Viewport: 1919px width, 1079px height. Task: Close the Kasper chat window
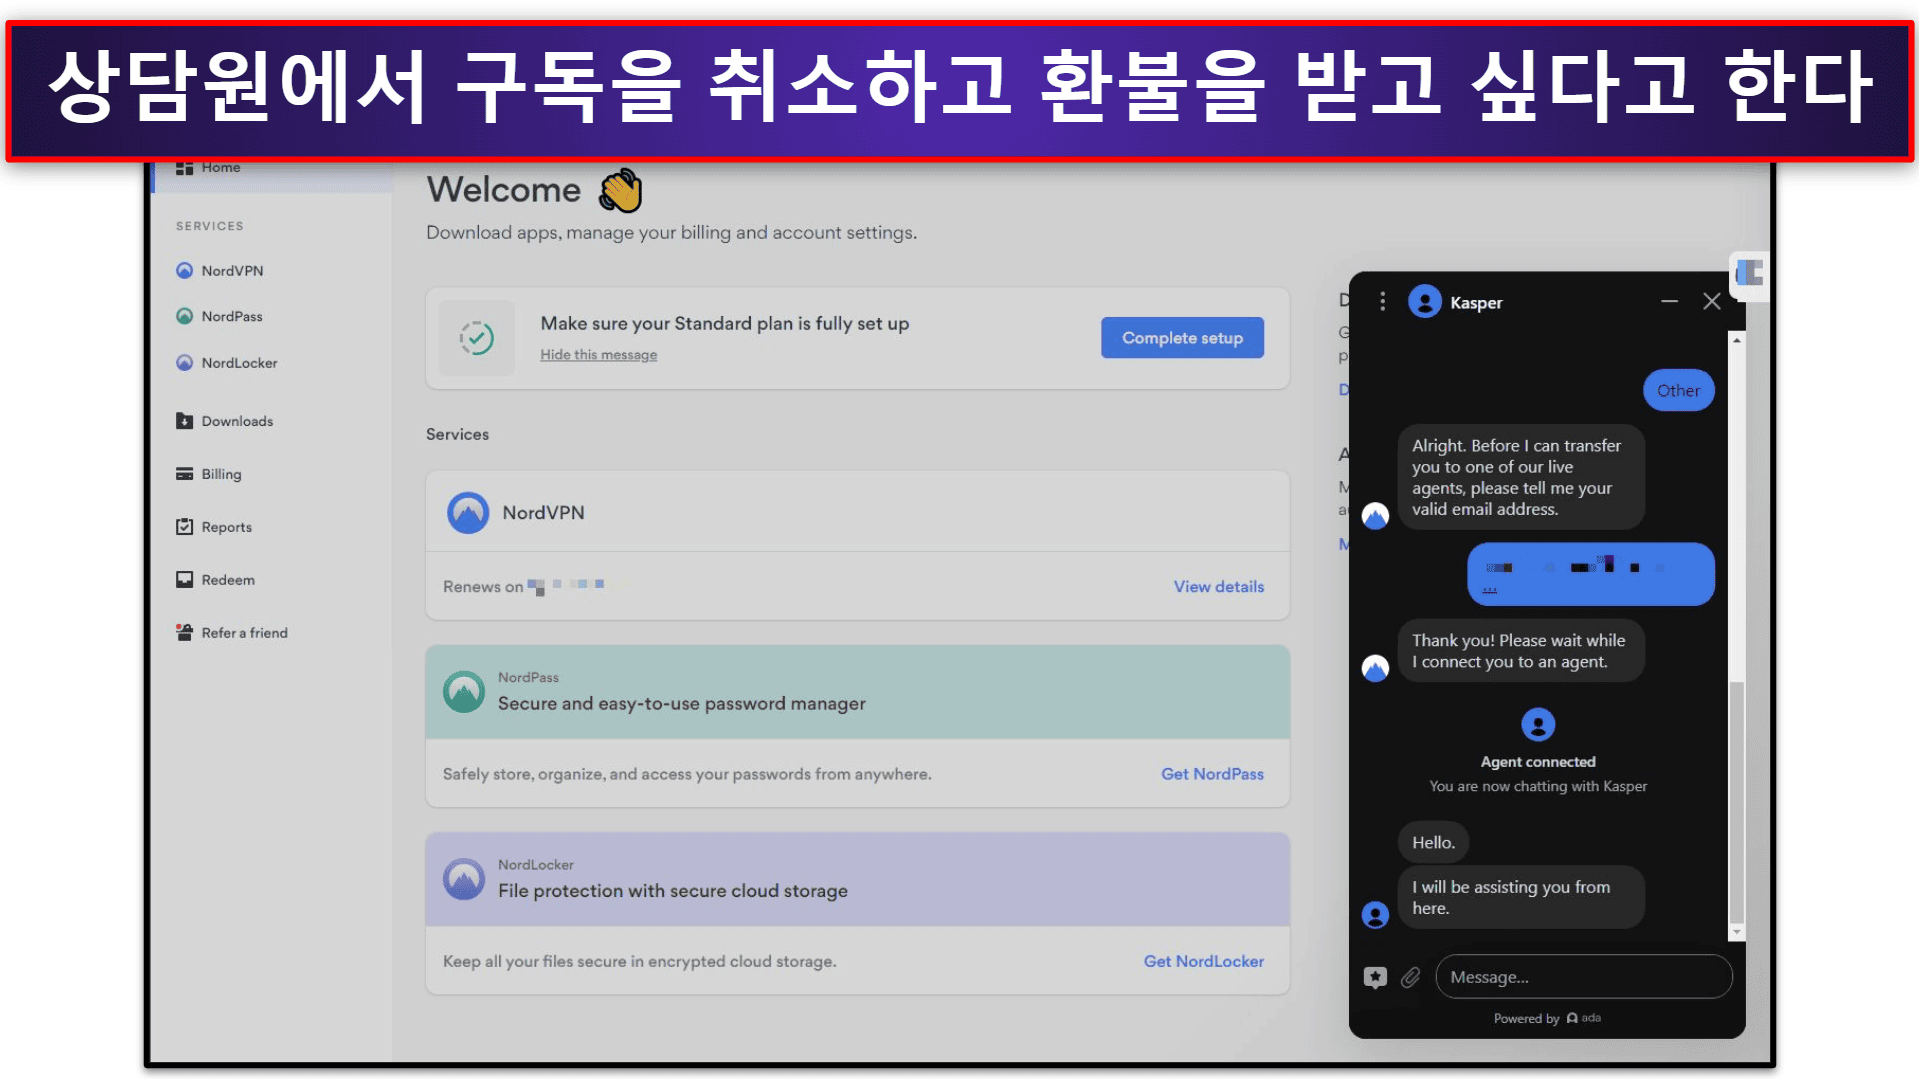[x=1711, y=302]
